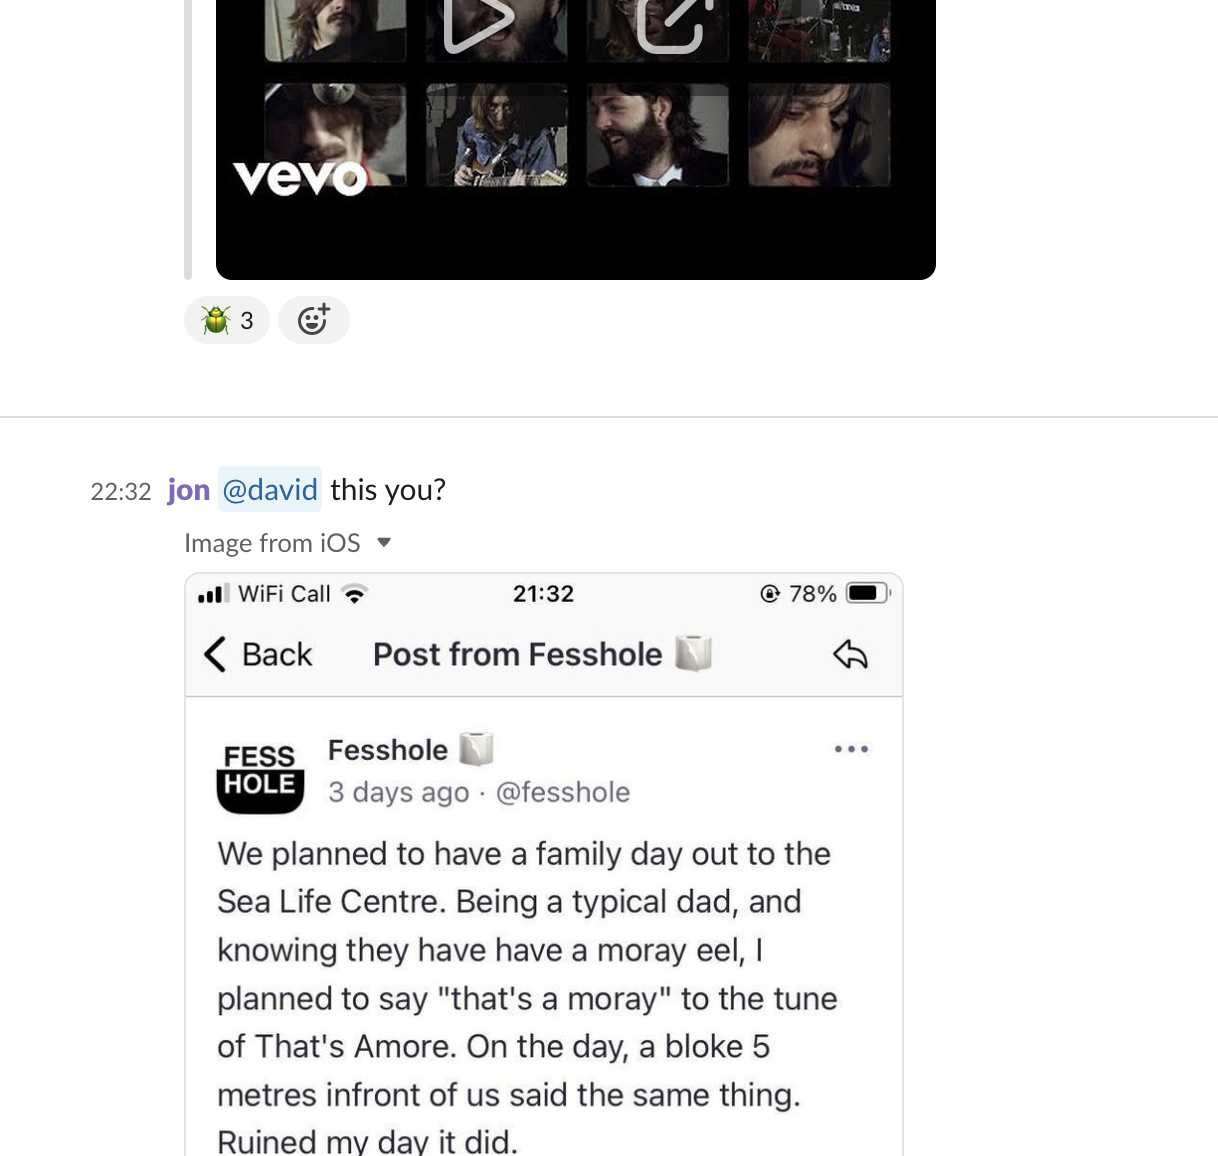Open jon's user profile name
The width and height of the screenshot is (1218, 1156).
point(189,489)
